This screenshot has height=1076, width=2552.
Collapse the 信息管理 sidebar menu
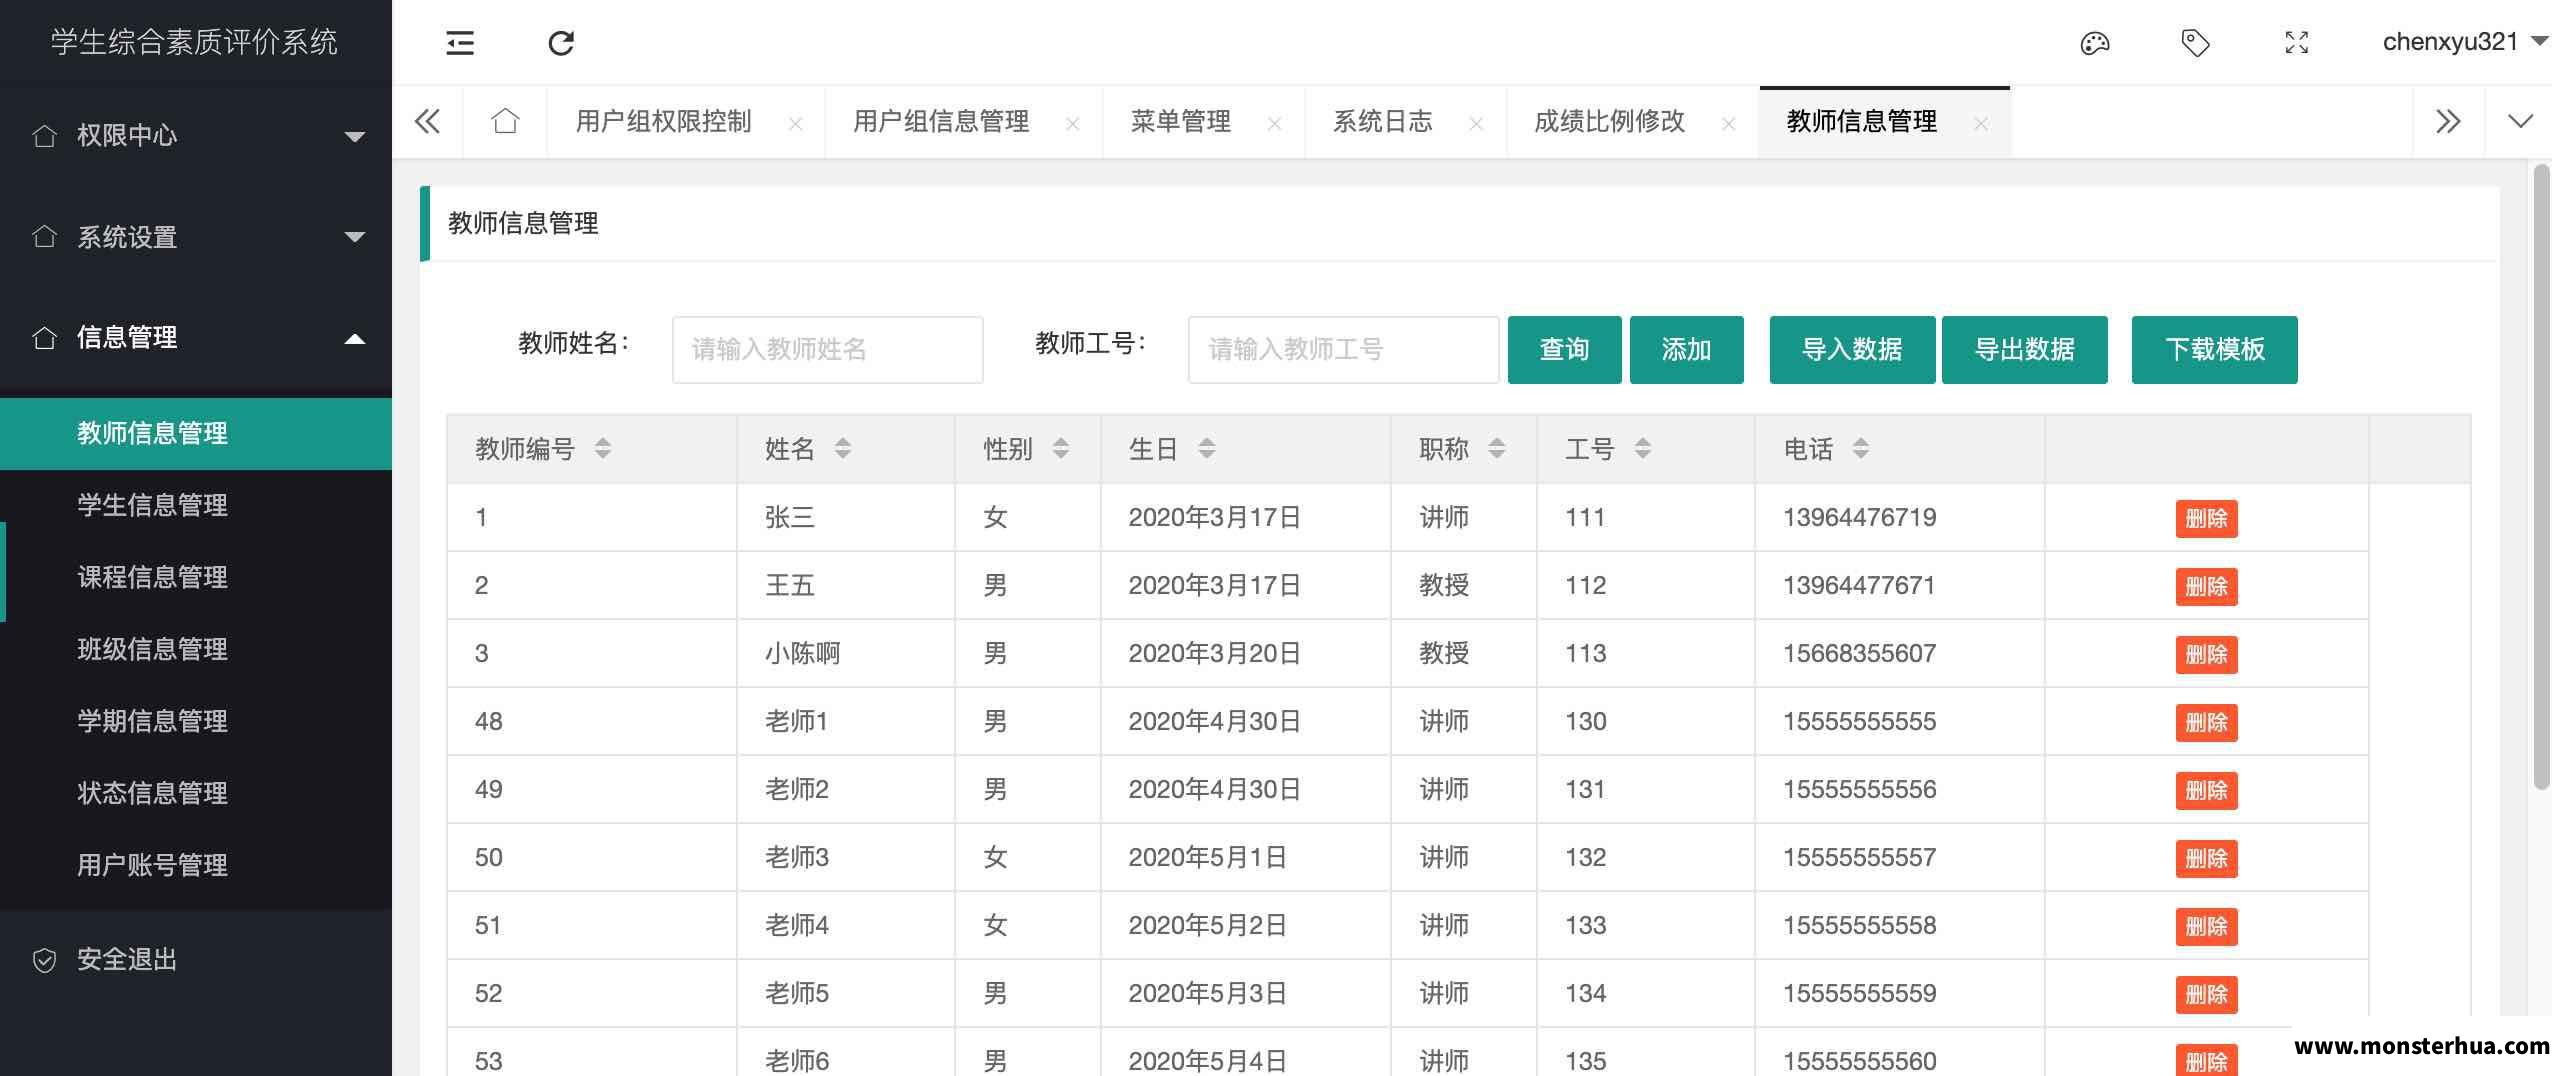tap(196, 338)
